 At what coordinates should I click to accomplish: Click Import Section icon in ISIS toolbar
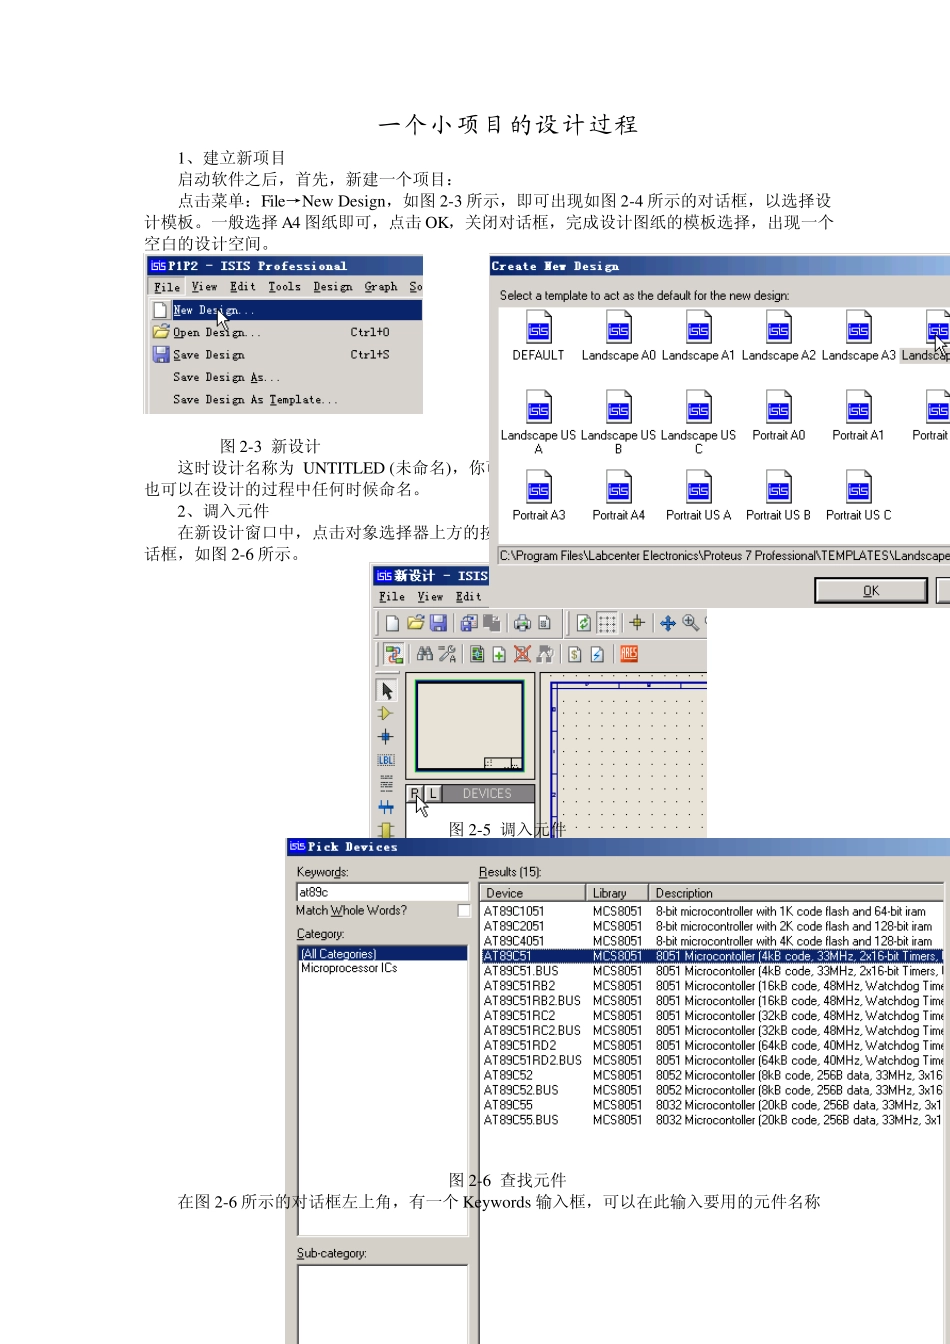[468, 623]
